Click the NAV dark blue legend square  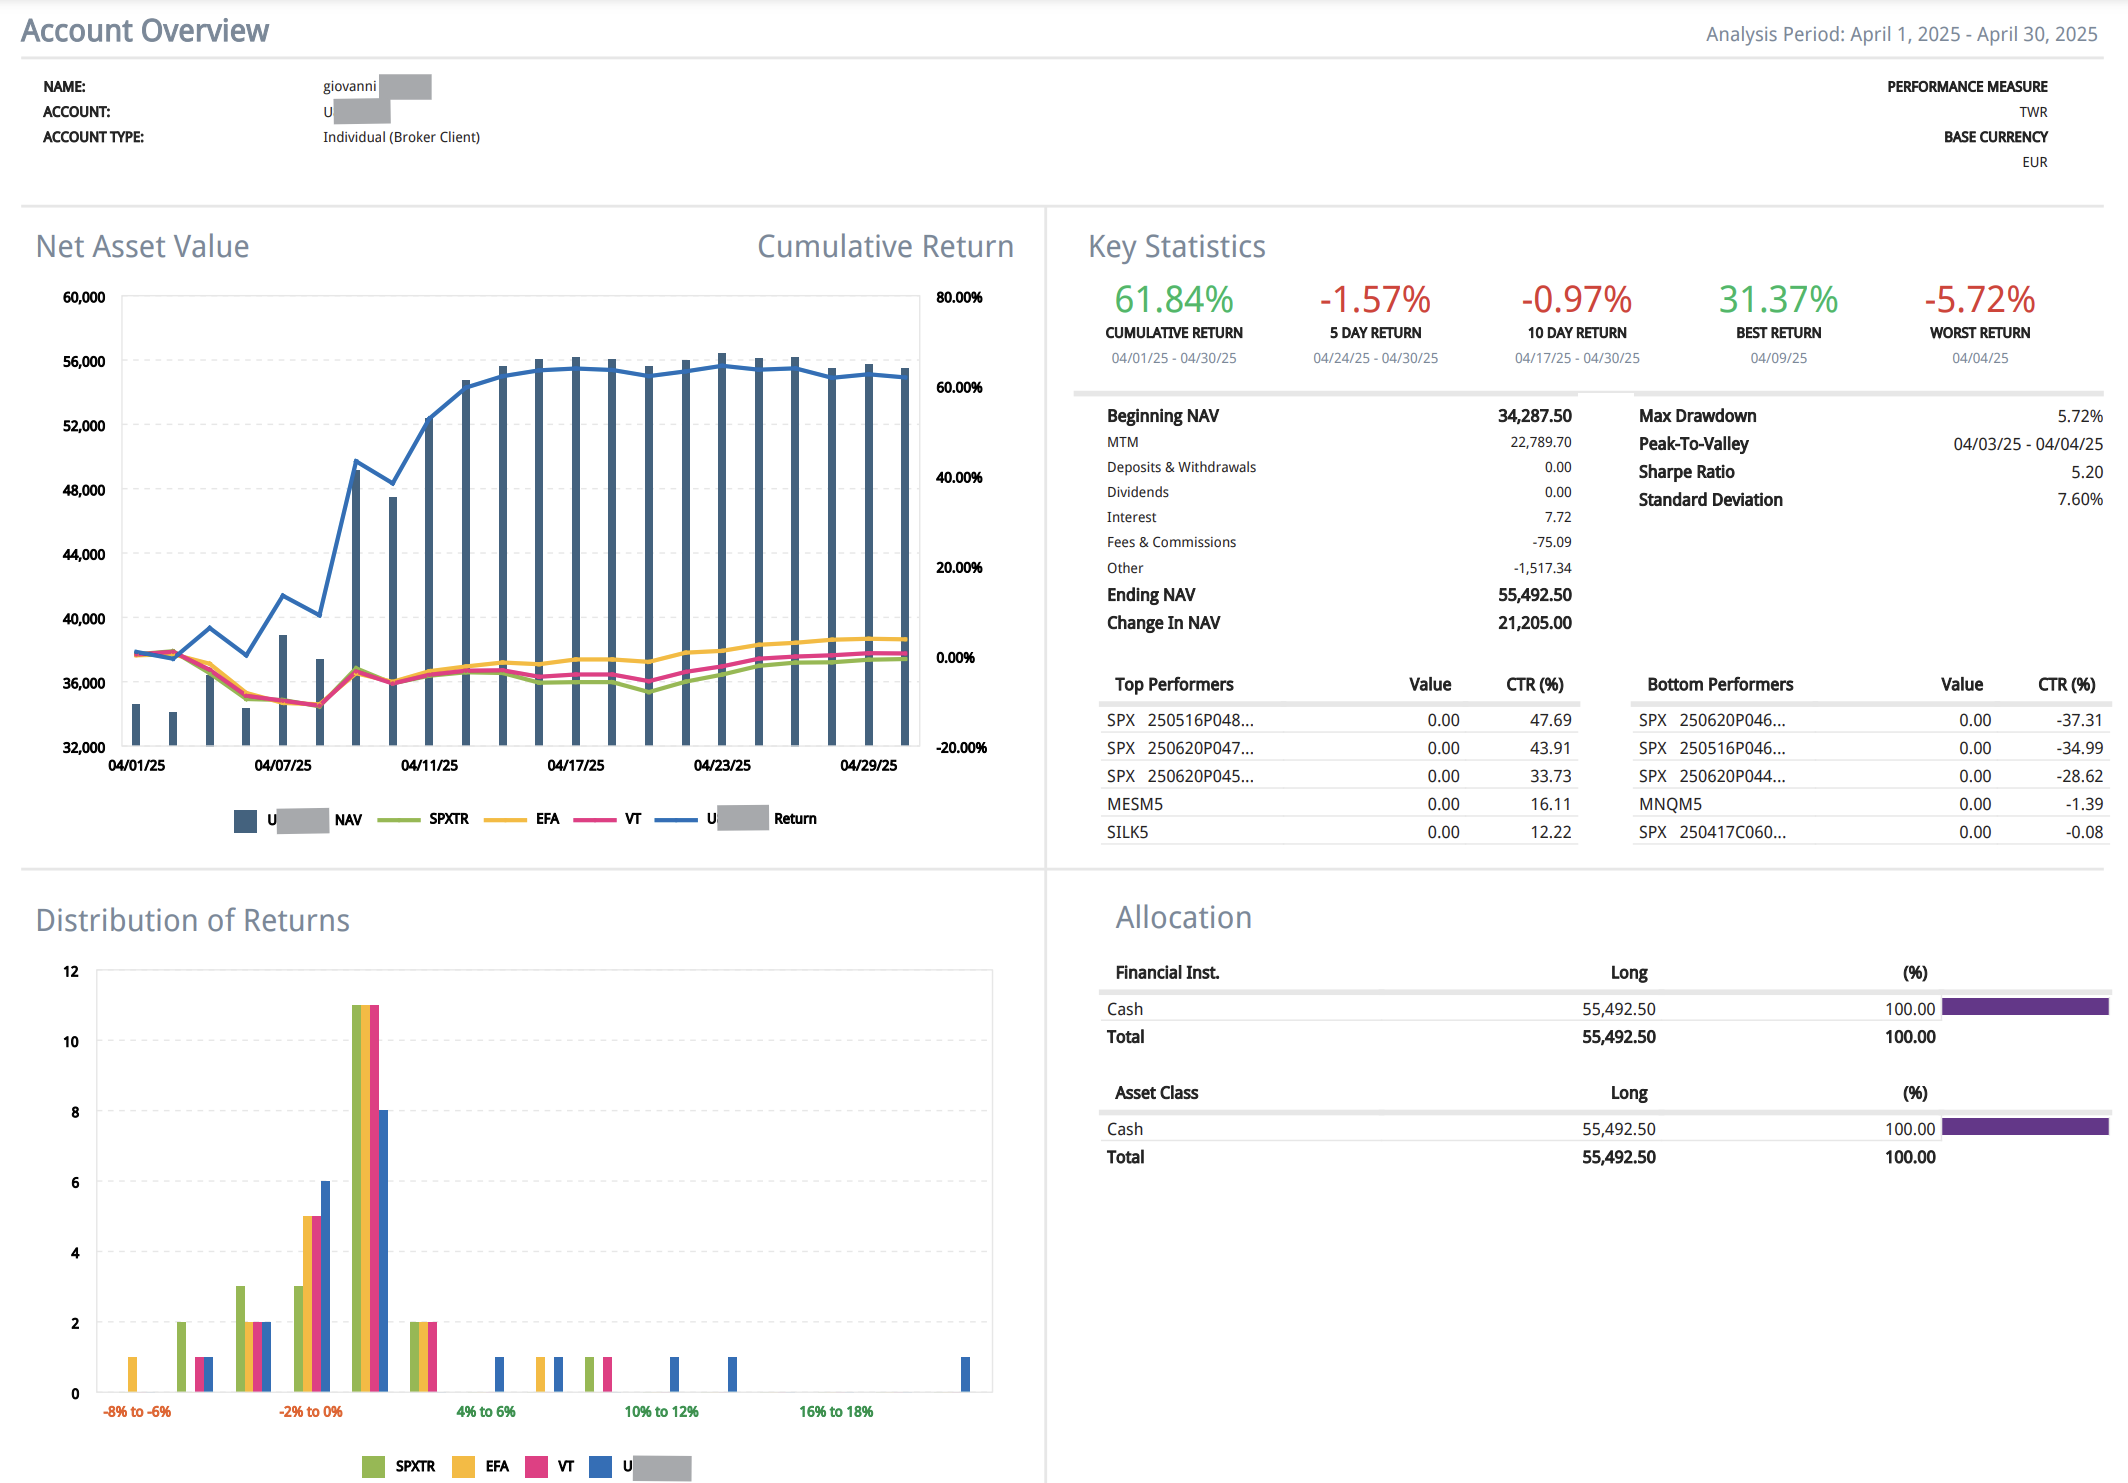click(x=245, y=821)
